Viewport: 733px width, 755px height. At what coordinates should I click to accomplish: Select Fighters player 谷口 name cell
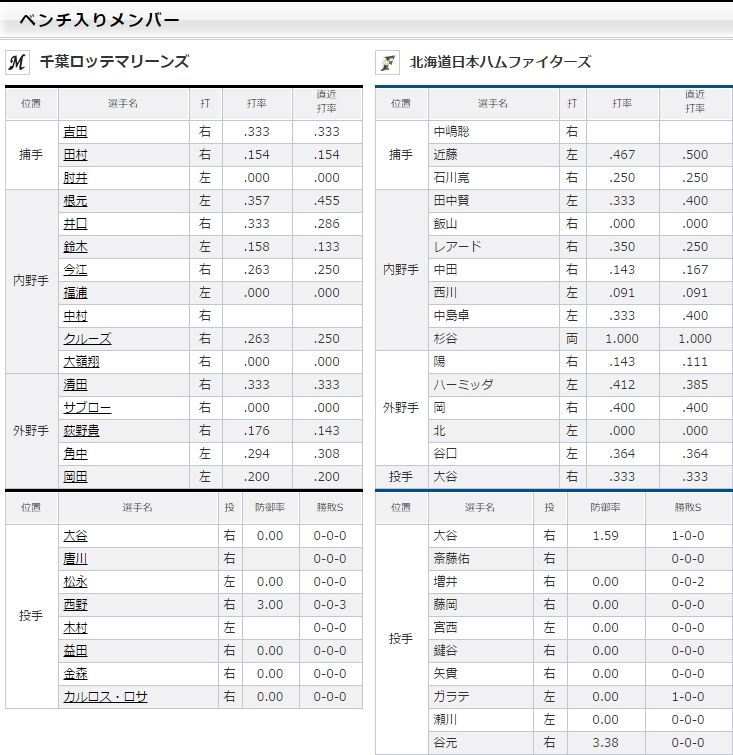coord(494,454)
